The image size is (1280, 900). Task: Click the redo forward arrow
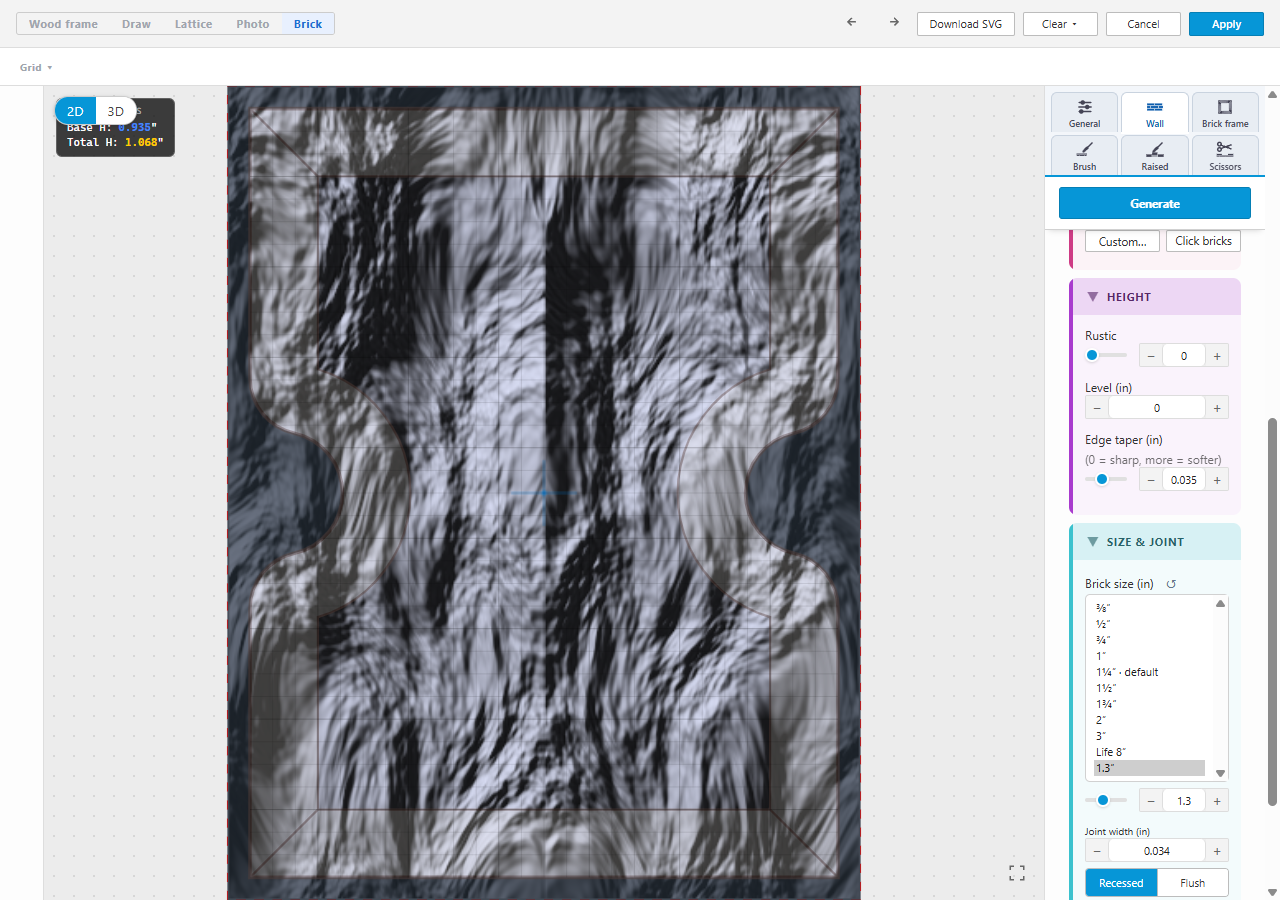[894, 23]
